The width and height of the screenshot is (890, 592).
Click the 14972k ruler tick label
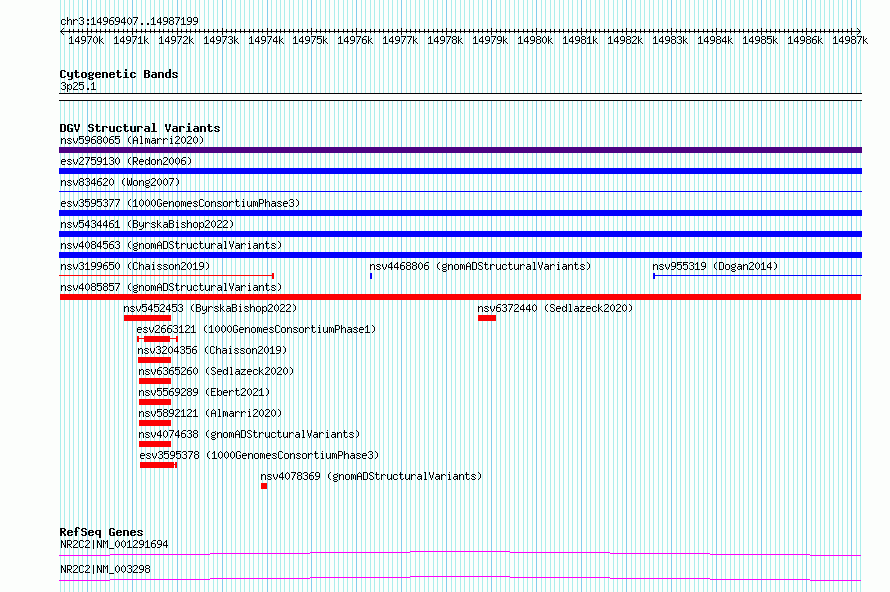click(176, 40)
